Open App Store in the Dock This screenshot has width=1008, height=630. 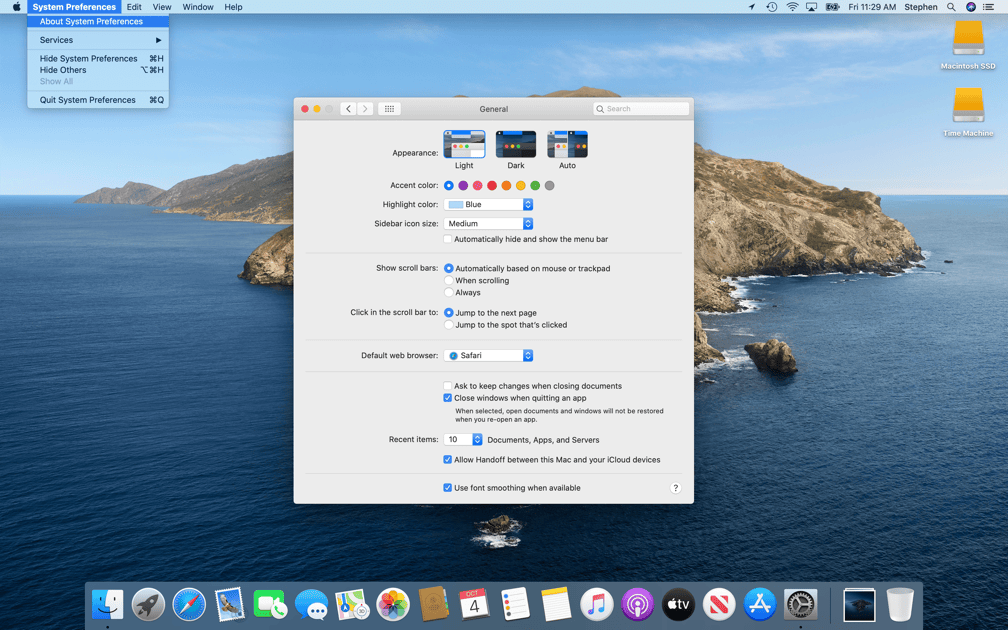pyautogui.click(x=760, y=605)
